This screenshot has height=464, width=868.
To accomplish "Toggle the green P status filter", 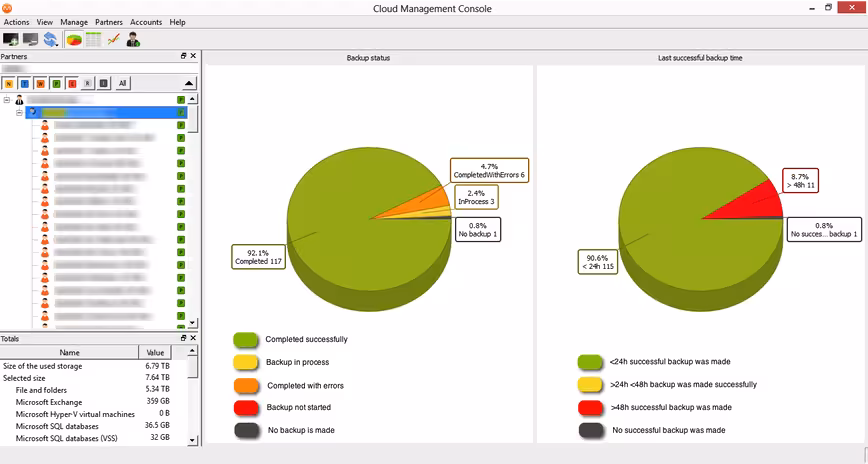I will (x=56, y=84).
